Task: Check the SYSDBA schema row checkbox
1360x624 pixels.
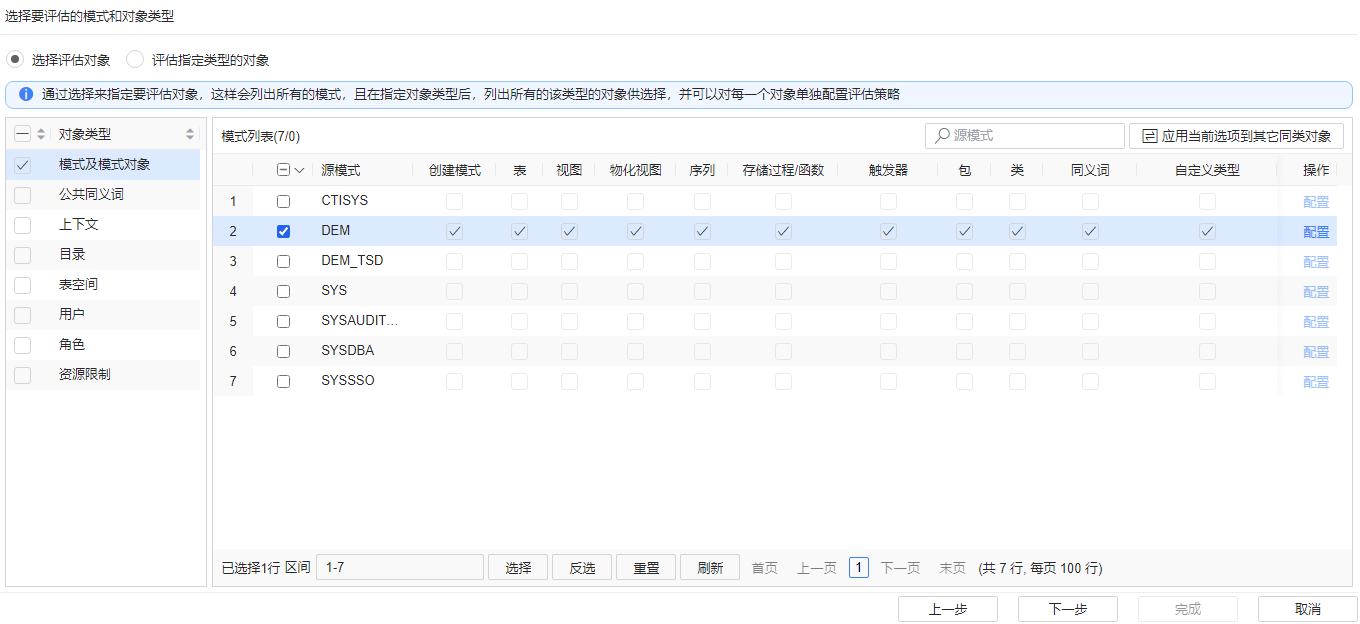Action: click(x=283, y=351)
